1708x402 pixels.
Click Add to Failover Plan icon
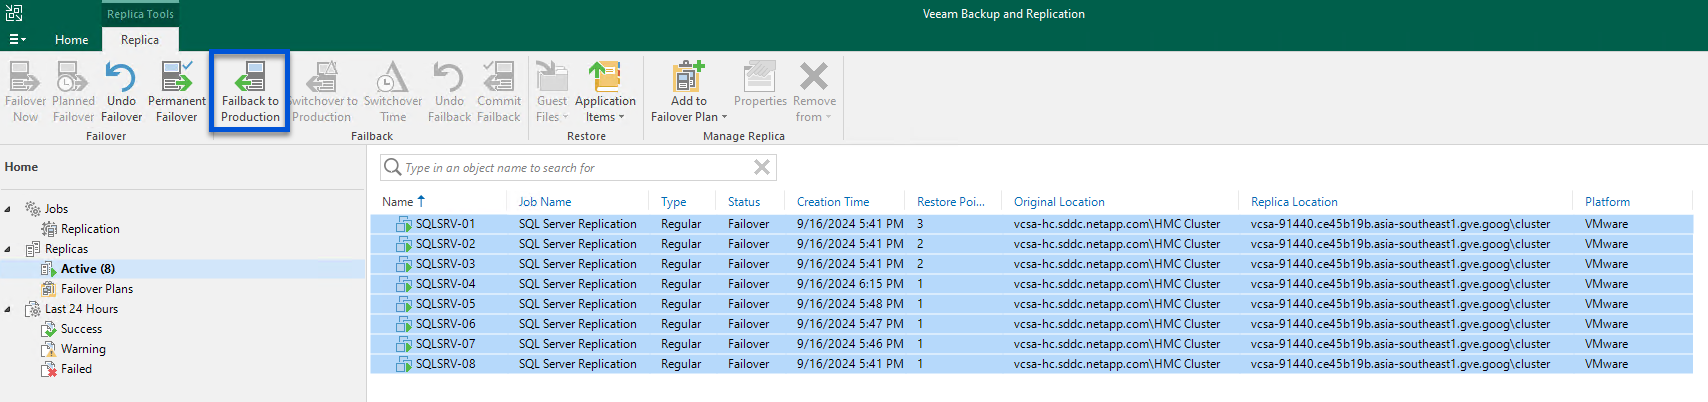tap(688, 78)
